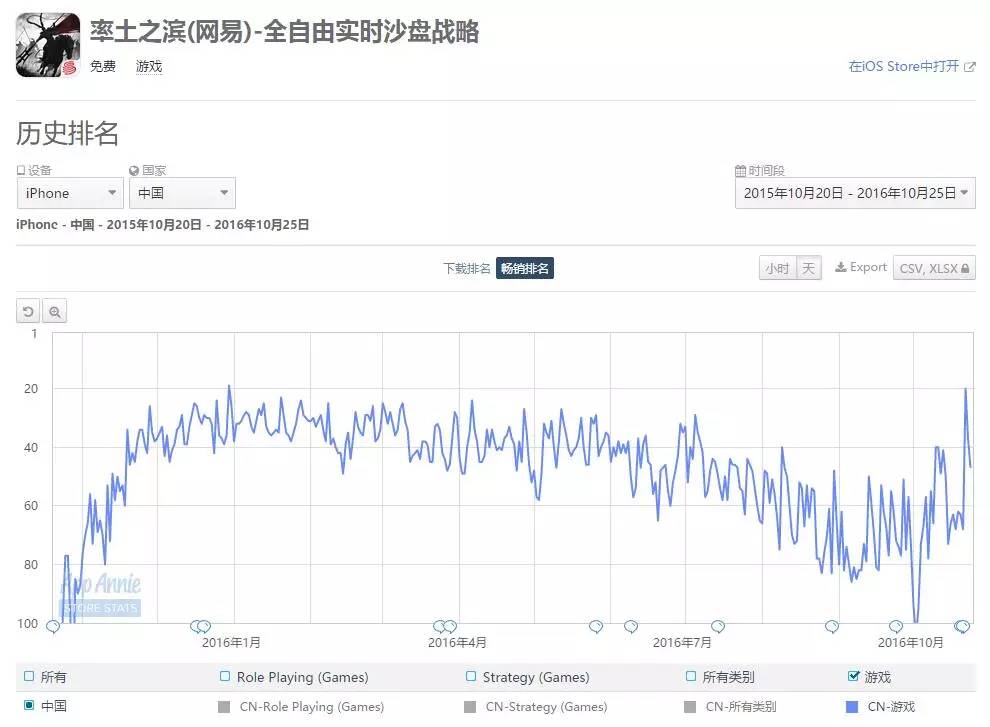990x727 pixels.
Task: Switch to the 下载排名 tab
Action: click(x=467, y=268)
